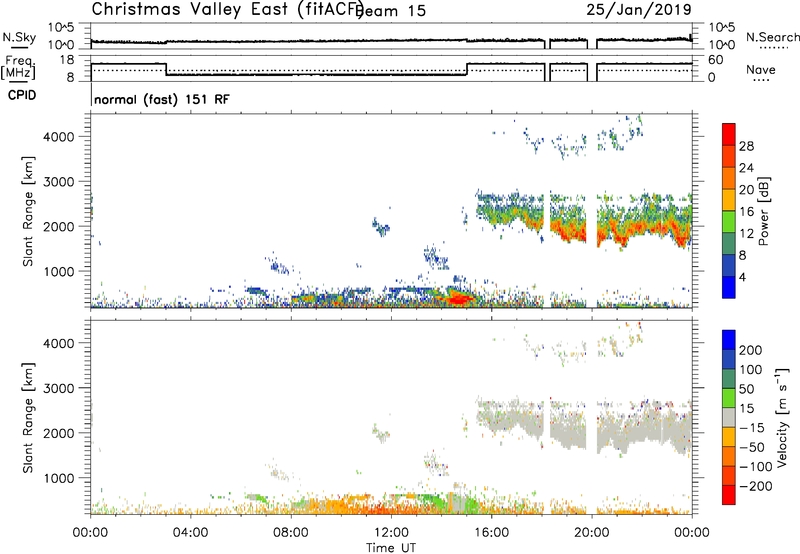Click the 'Slant Range [km]' label of the velocity panel
This screenshot has width=800, height=554.
point(28,417)
